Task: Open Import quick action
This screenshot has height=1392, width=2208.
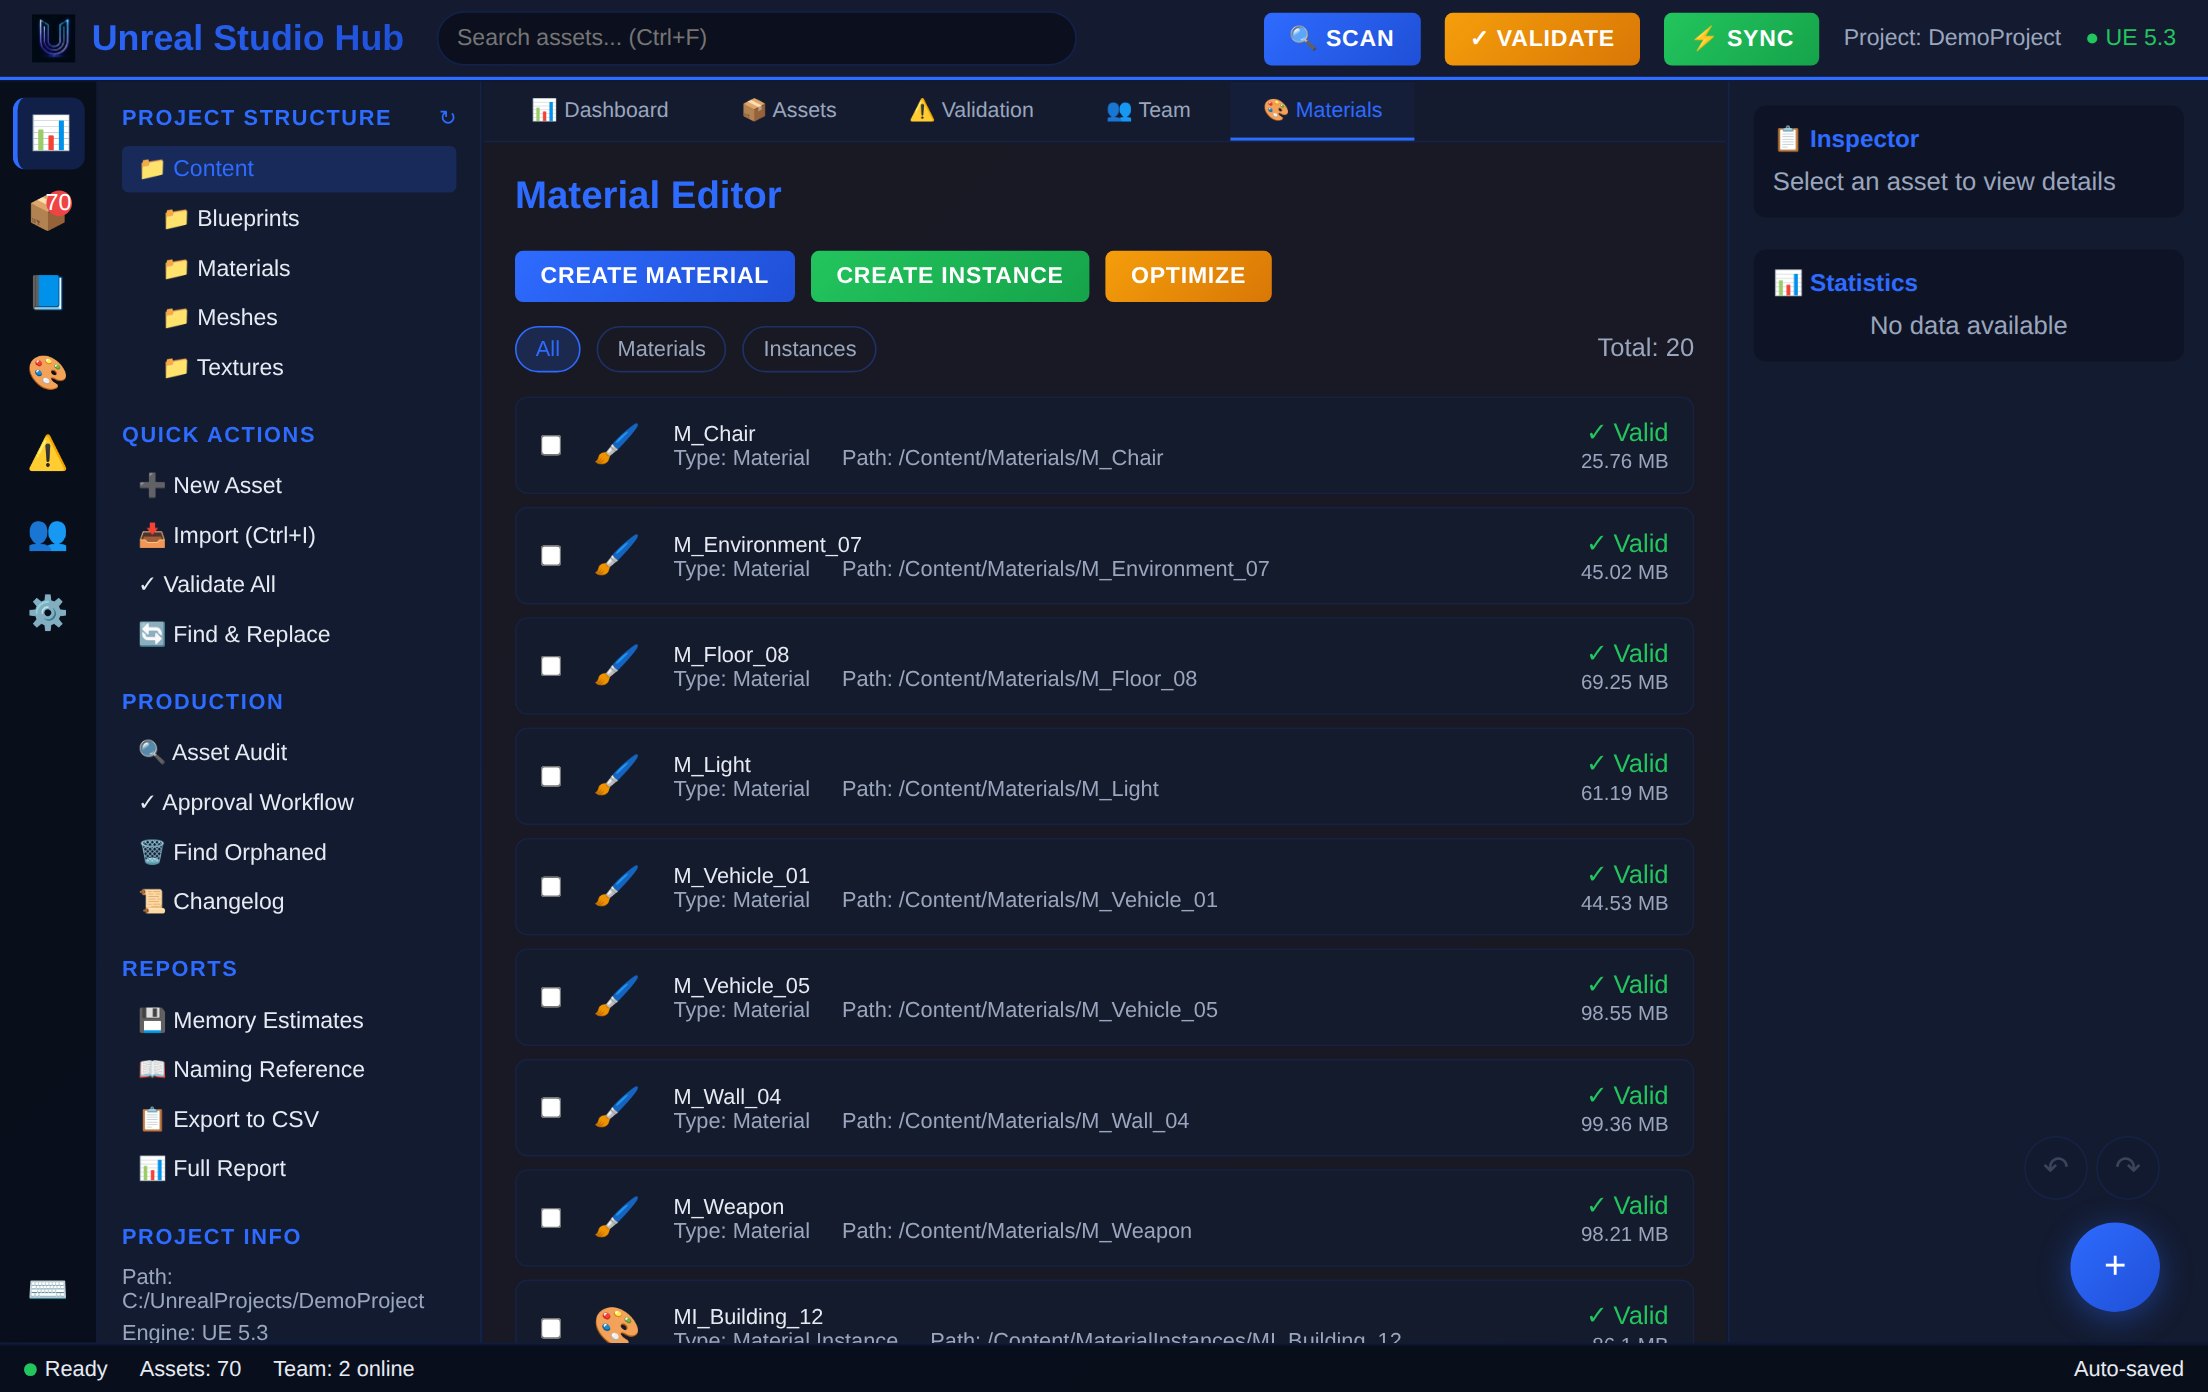Action: [x=289, y=535]
